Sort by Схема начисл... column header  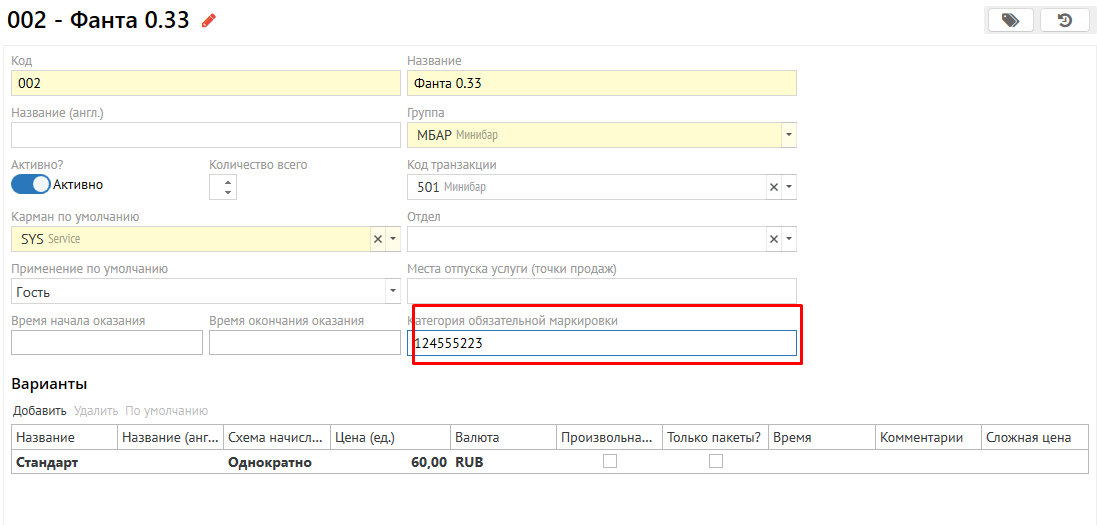pyautogui.click(x=277, y=438)
